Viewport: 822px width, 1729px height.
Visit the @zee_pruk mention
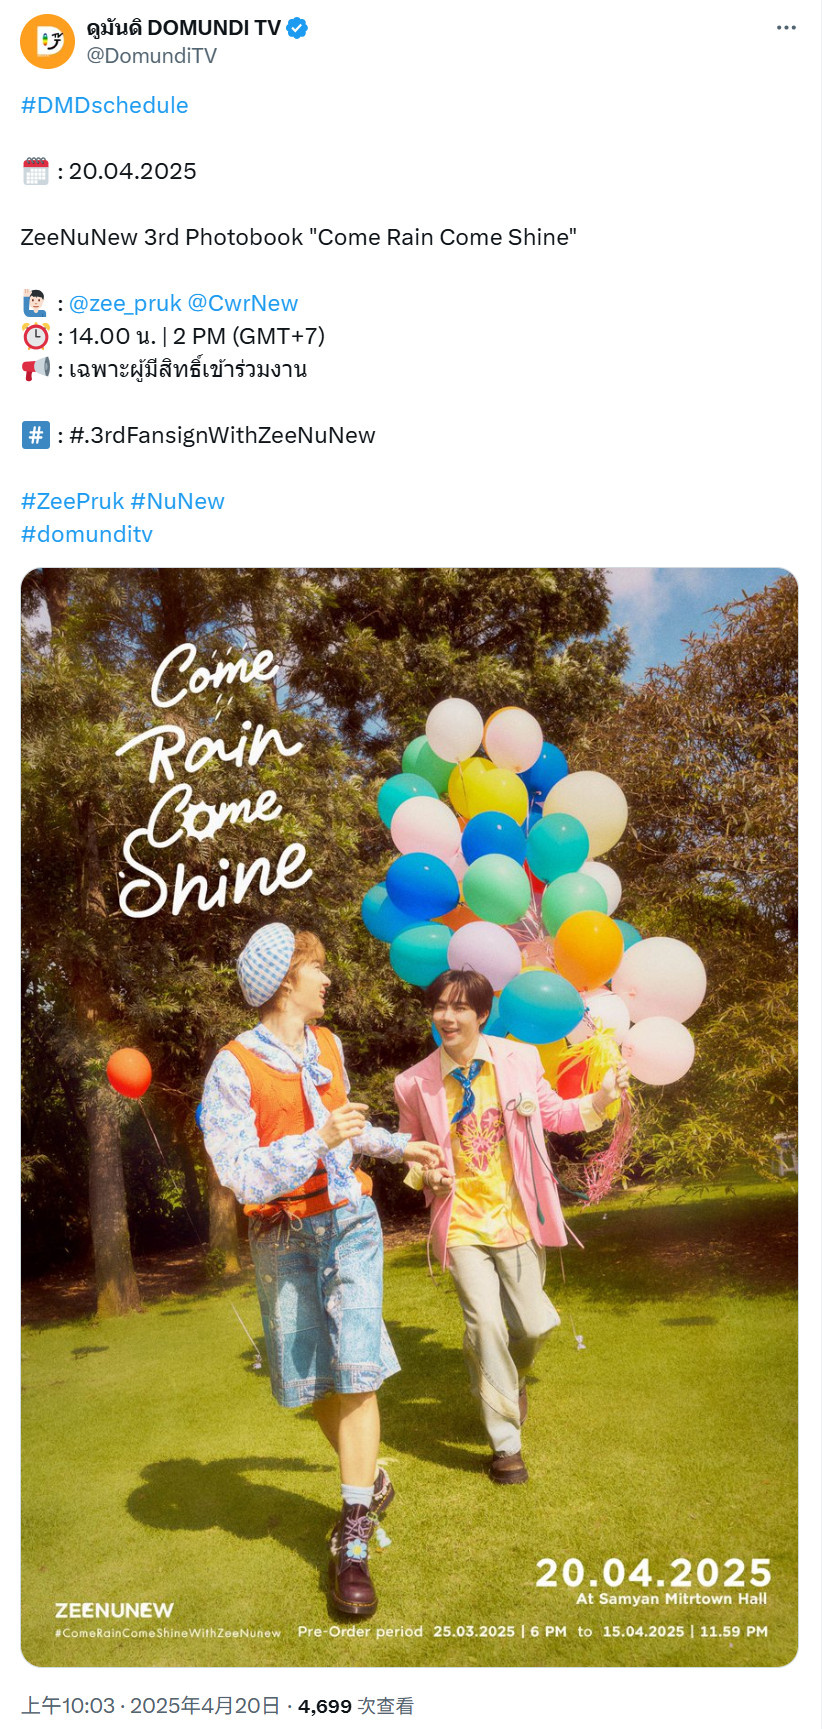point(125,303)
